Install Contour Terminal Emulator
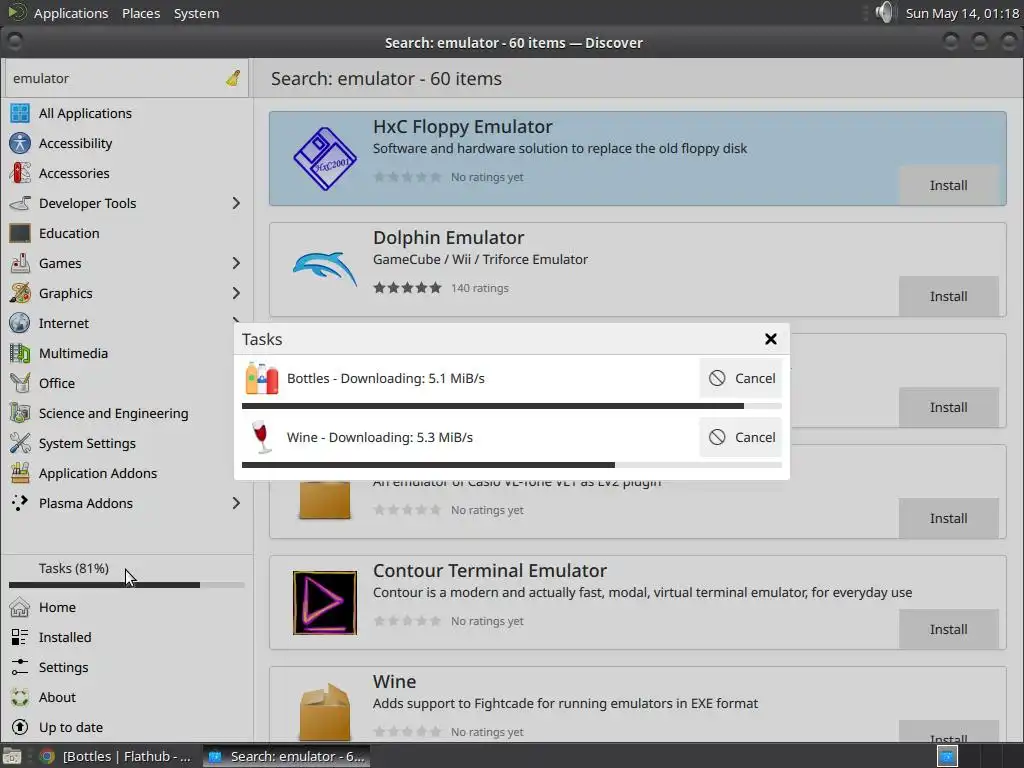 click(x=948, y=630)
